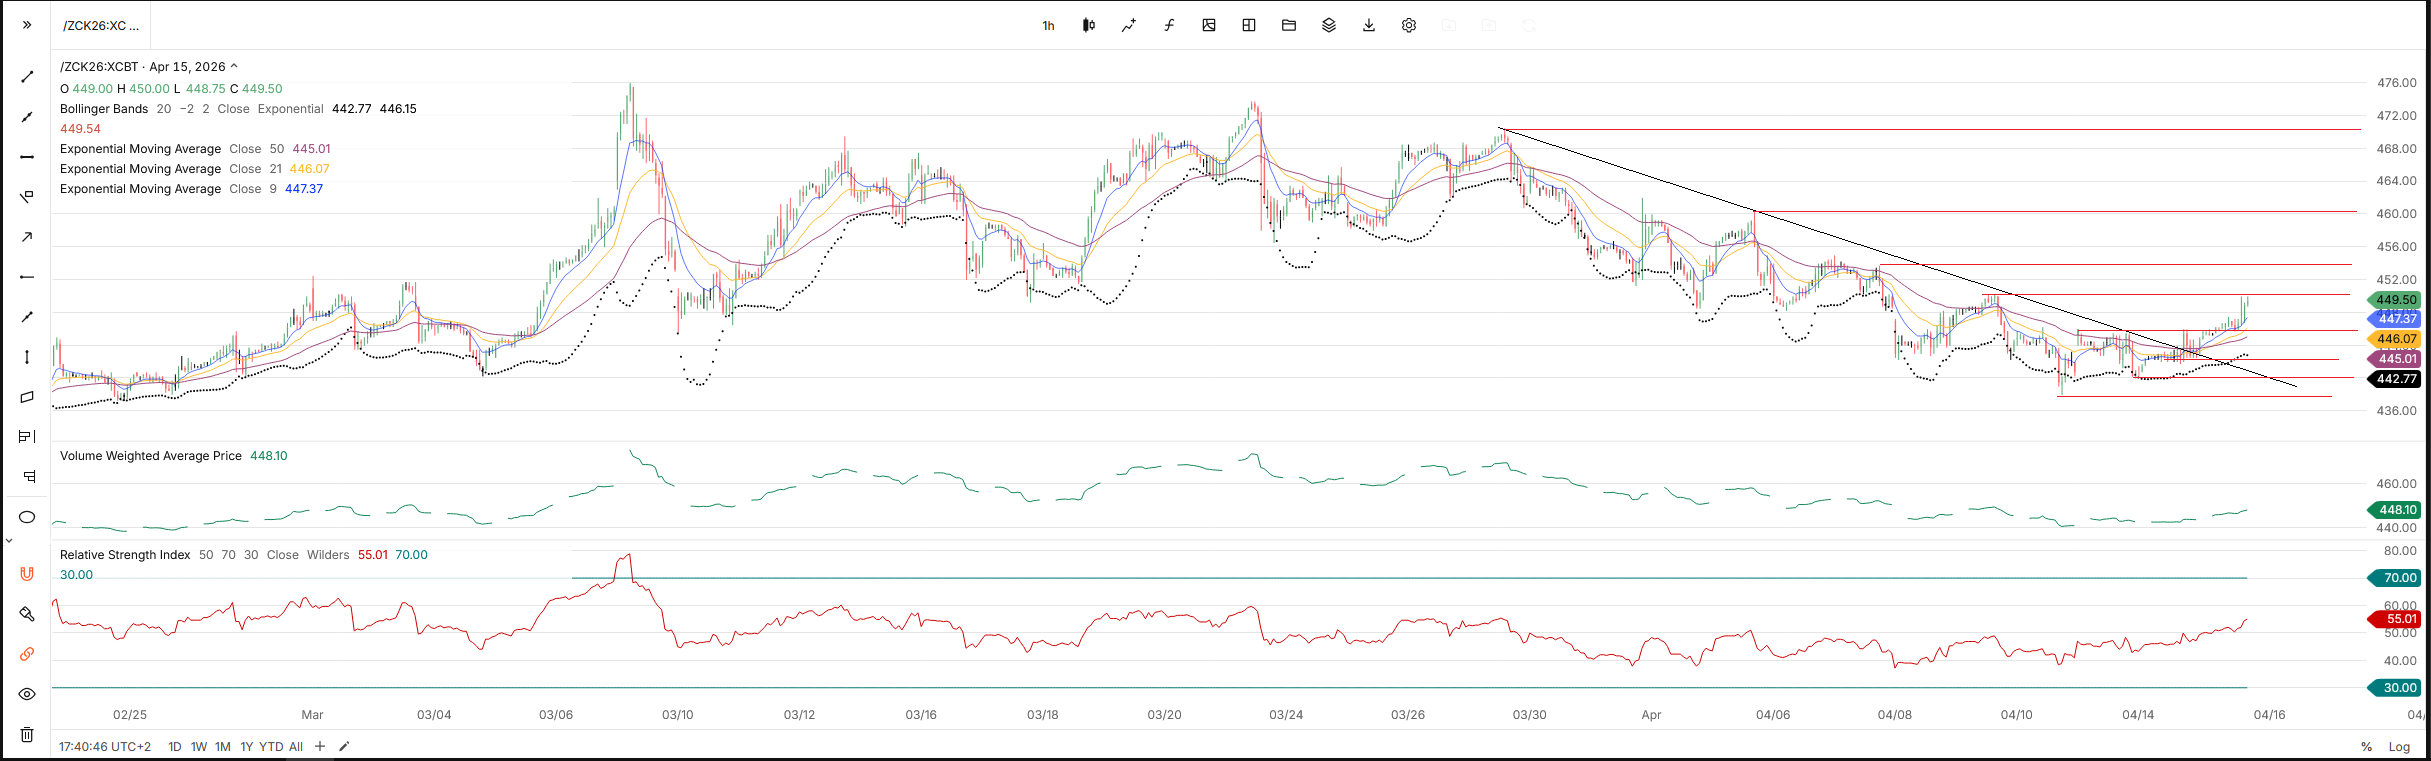Open the /ZCK26:XC symbol tab

(x=101, y=26)
